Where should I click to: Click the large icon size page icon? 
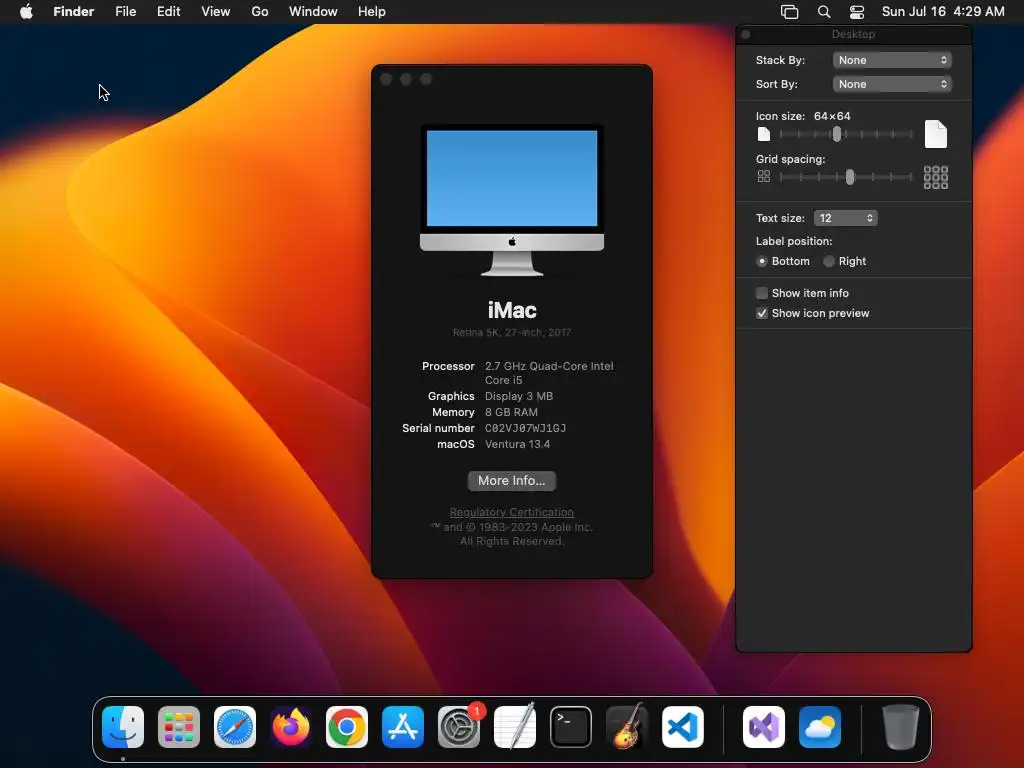click(x=936, y=134)
